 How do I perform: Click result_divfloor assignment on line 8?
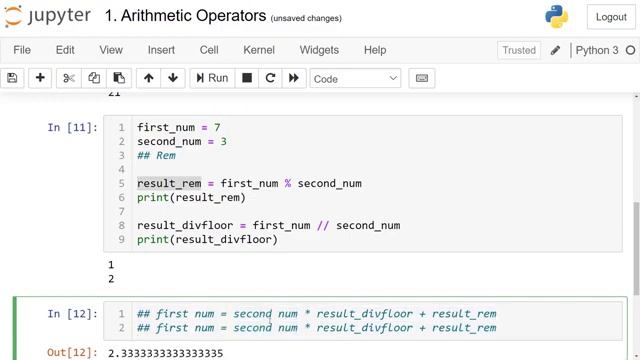pyautogui.click(x=269, y=225)
